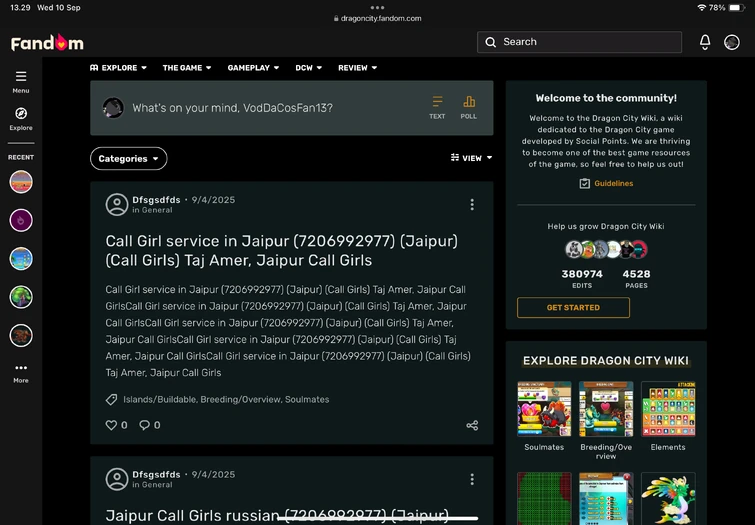Show More options in sidebar
The image size is (755, 525).
[21, 373]
